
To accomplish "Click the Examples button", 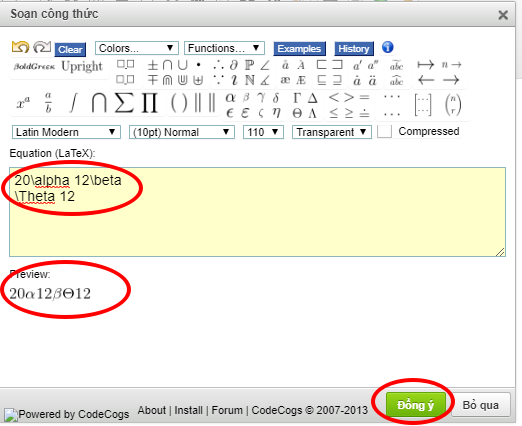I will 299,49.
